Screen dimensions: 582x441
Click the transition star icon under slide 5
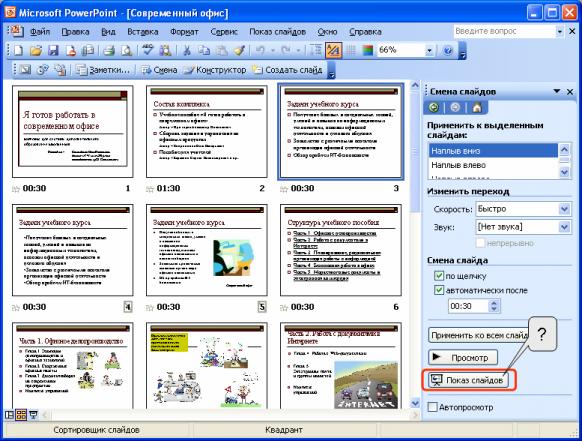click(150, 308)
